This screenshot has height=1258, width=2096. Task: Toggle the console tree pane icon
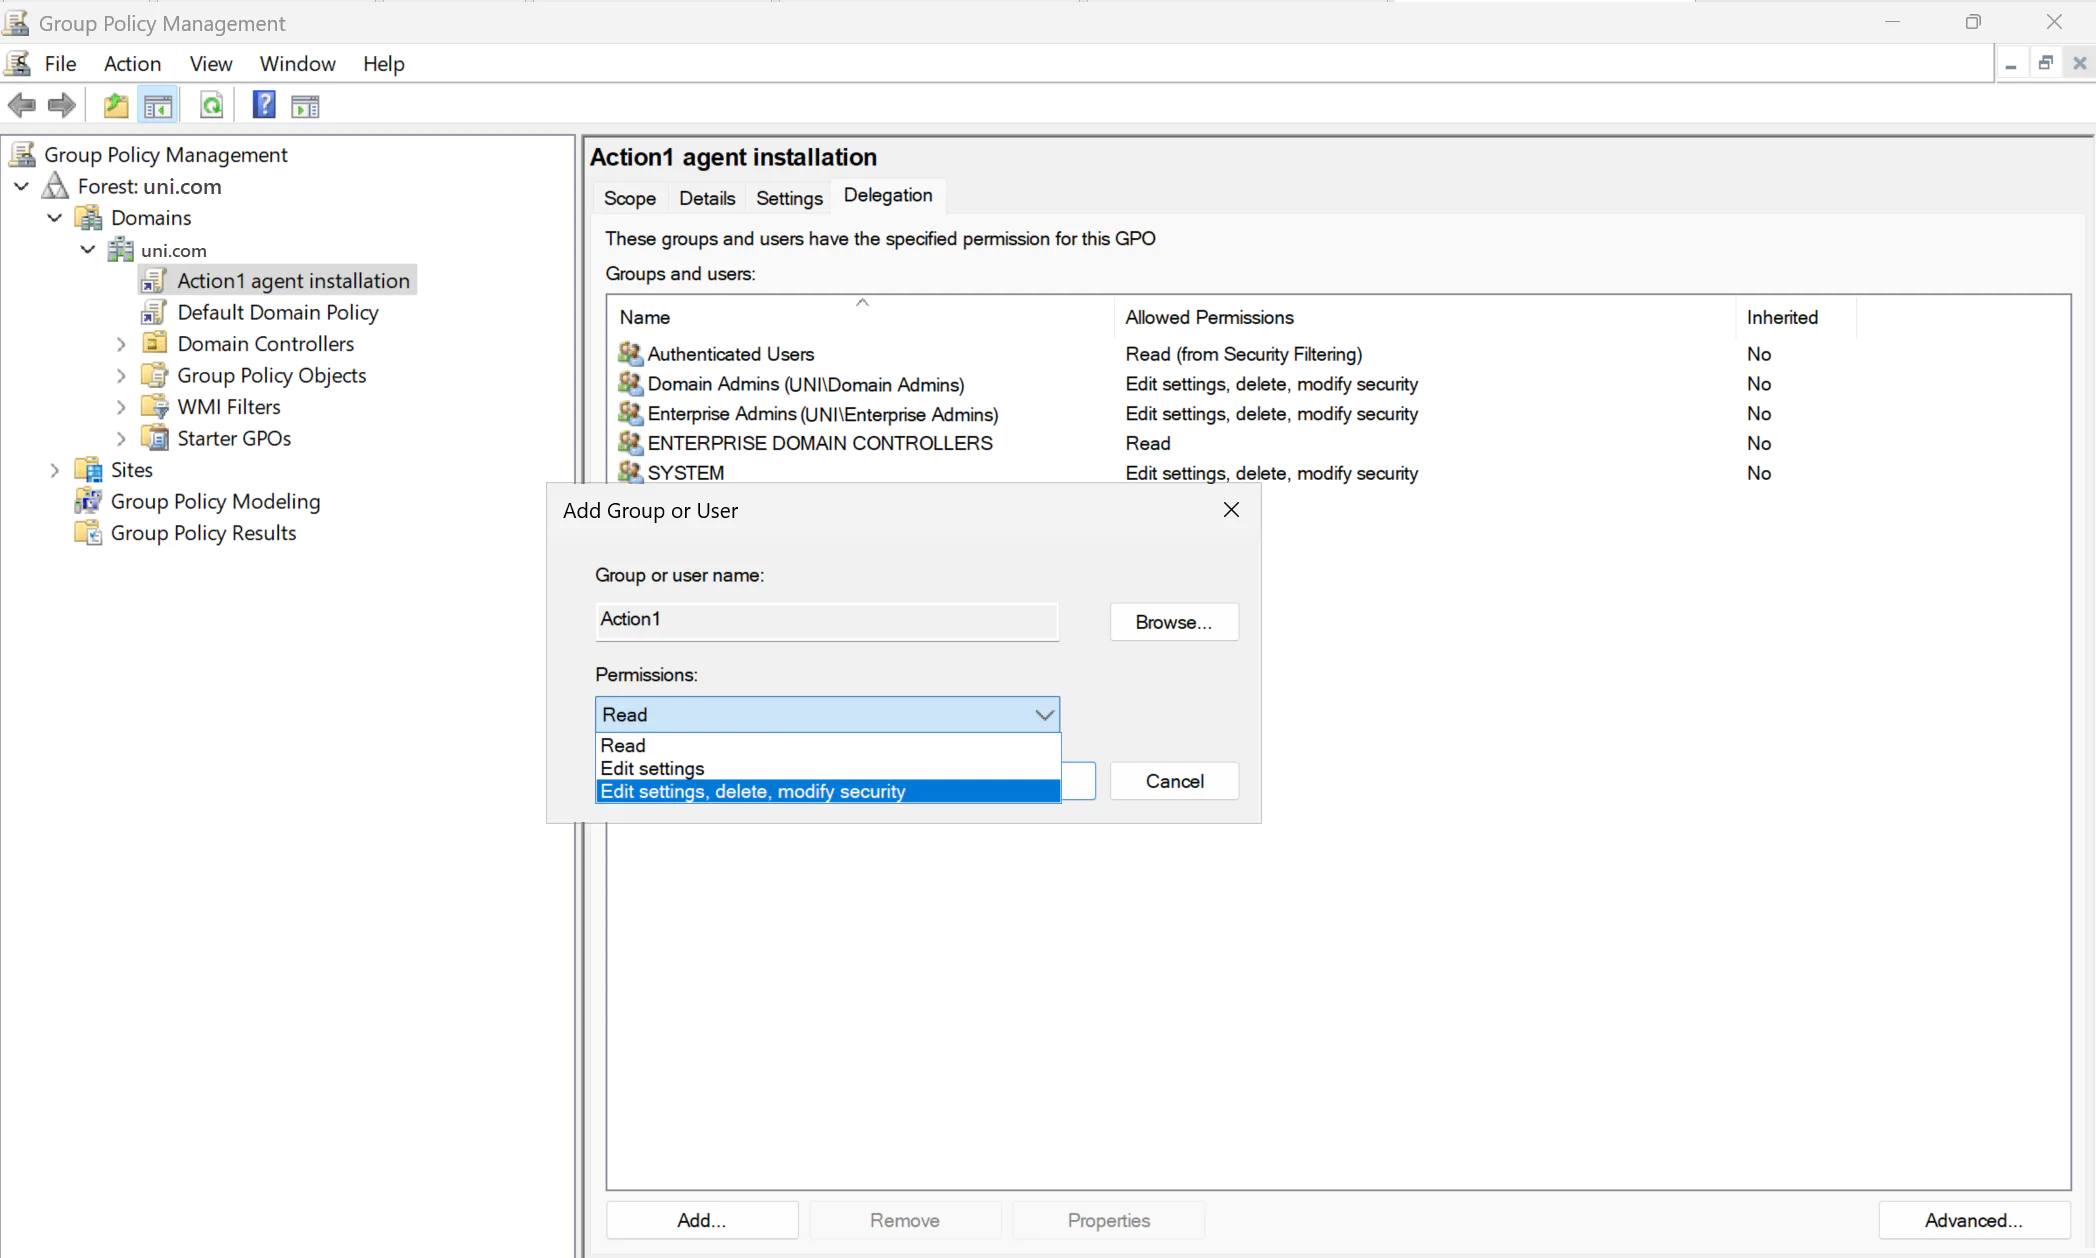coord(158,105)
